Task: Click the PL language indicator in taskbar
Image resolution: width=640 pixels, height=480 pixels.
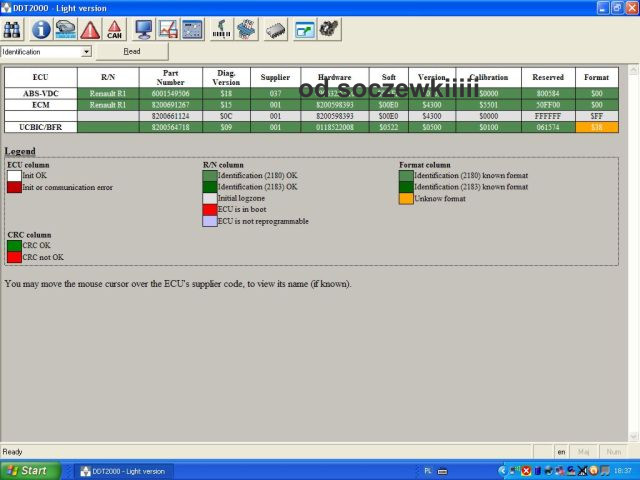Action: (427, 471)
